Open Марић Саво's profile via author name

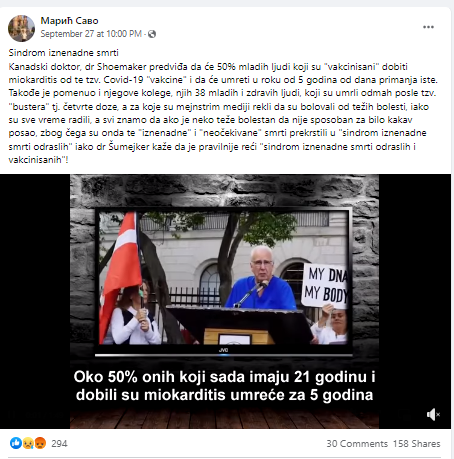[x=69, y=21]
